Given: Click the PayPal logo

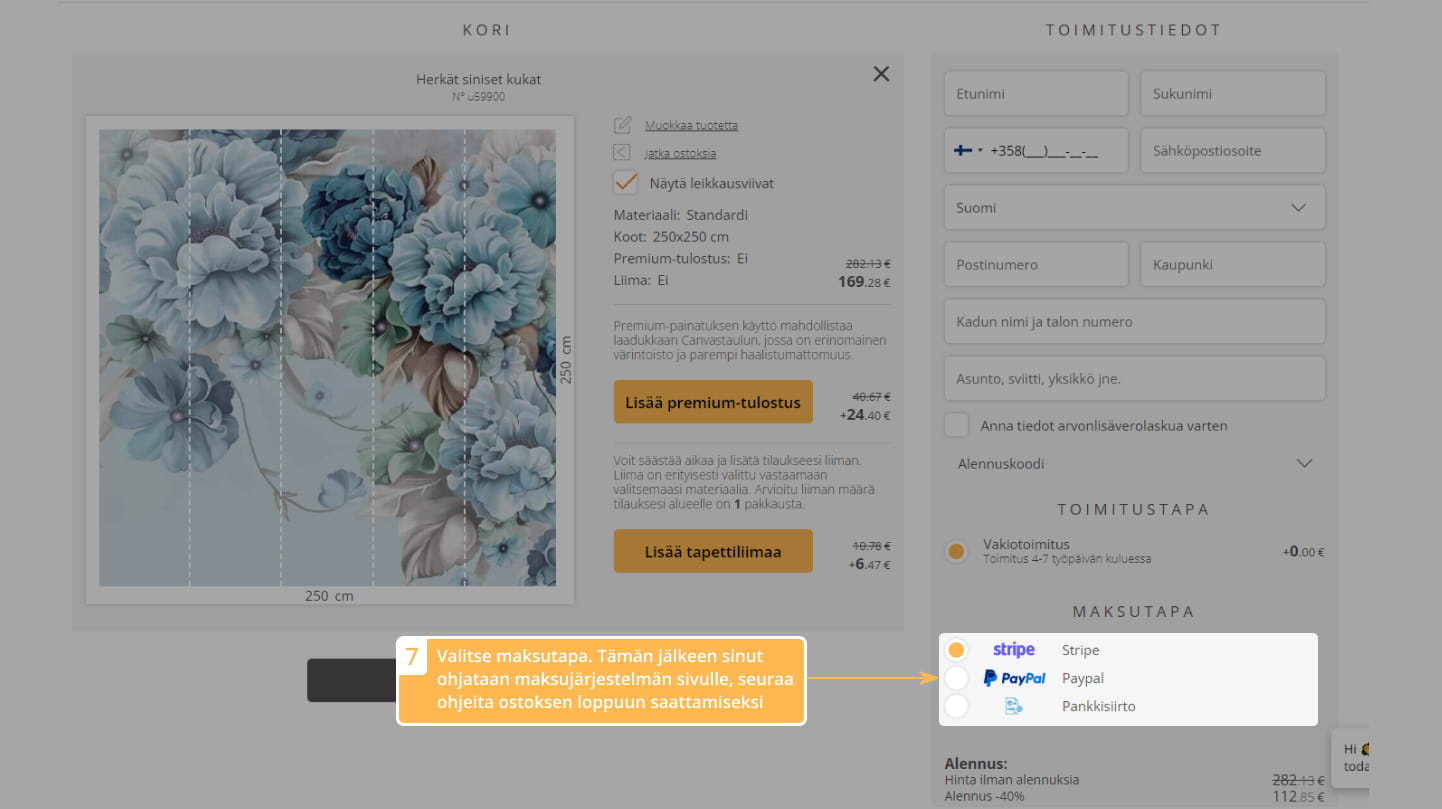Looking at the screenshot, I should [x=1014, y=678].
